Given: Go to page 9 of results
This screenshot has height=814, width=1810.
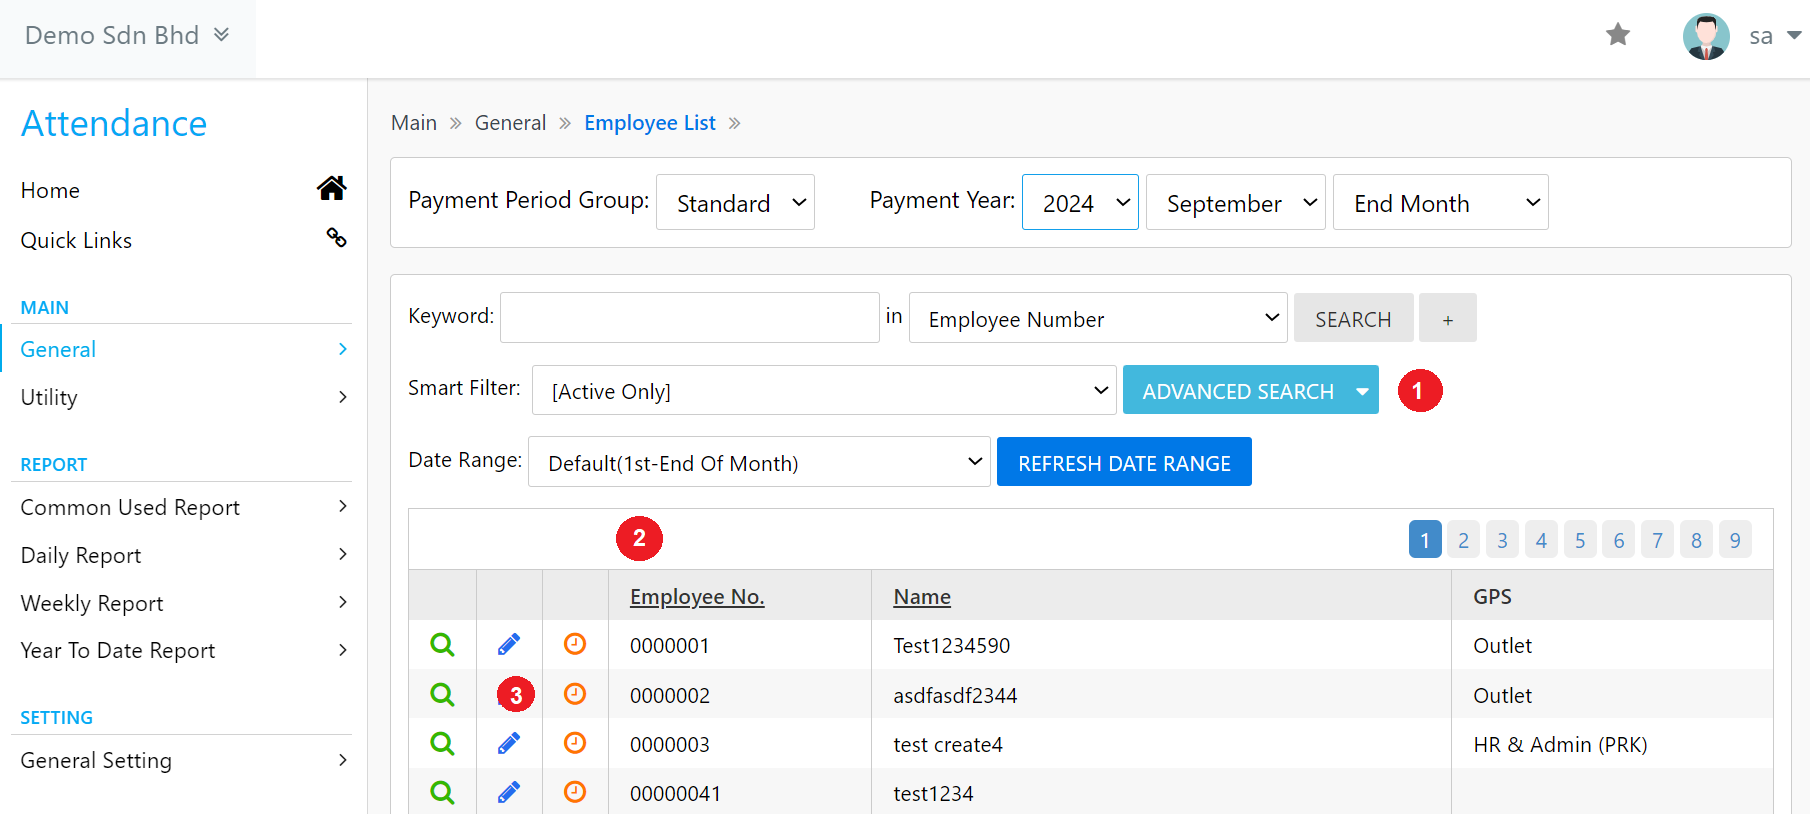Looking at the screenshot, I should [x=1735, y=540].
